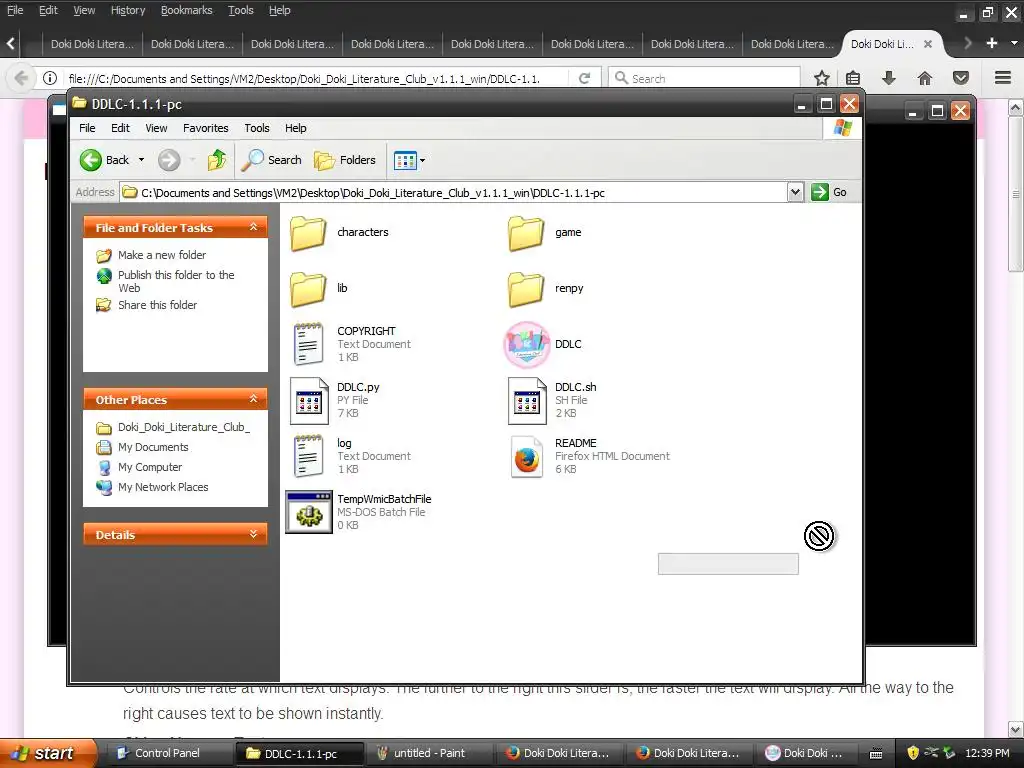Screen dimensions: 1024x768
Task: Open Explorer Edit menu
Action: tap(120, 128)
